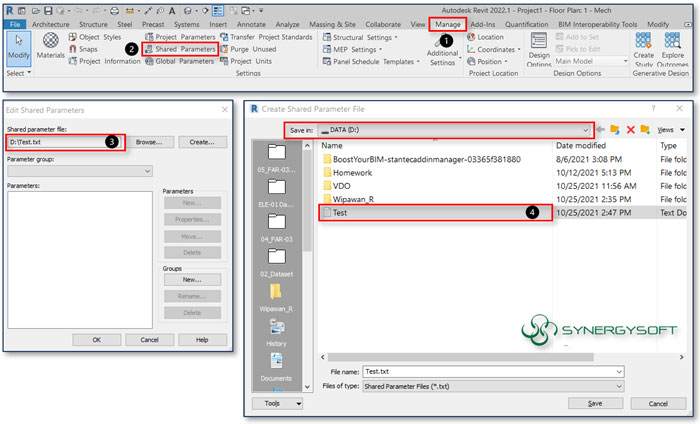The image size is (700, 424).
Task: Open the File menu tab
Action: pyautogui.click(x=15, y=25)
